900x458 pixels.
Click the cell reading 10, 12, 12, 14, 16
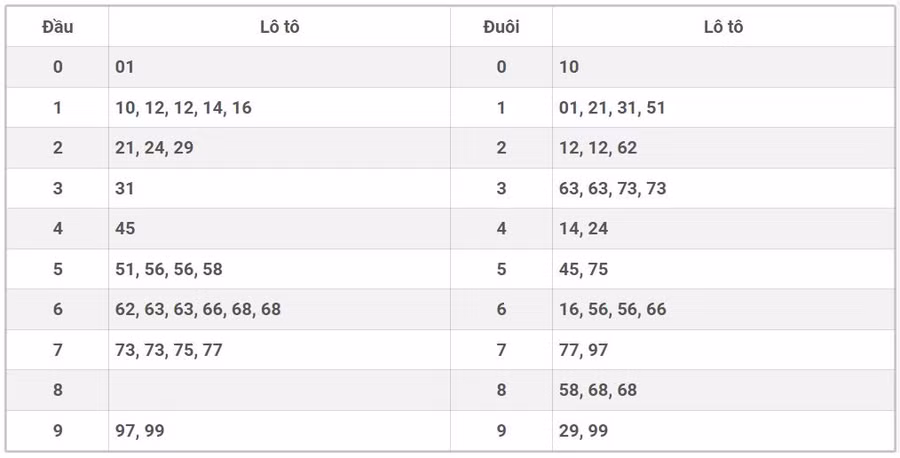pyautogui.click(x=183, y=108)
